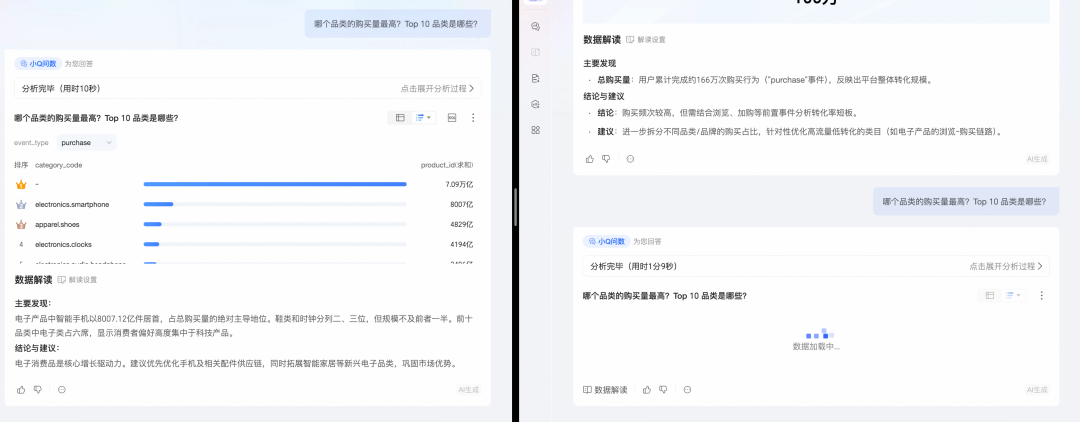The height and width of the screenshot is (422, 1080).
Task: Click the vertical split divider handle
Action: 515,207
